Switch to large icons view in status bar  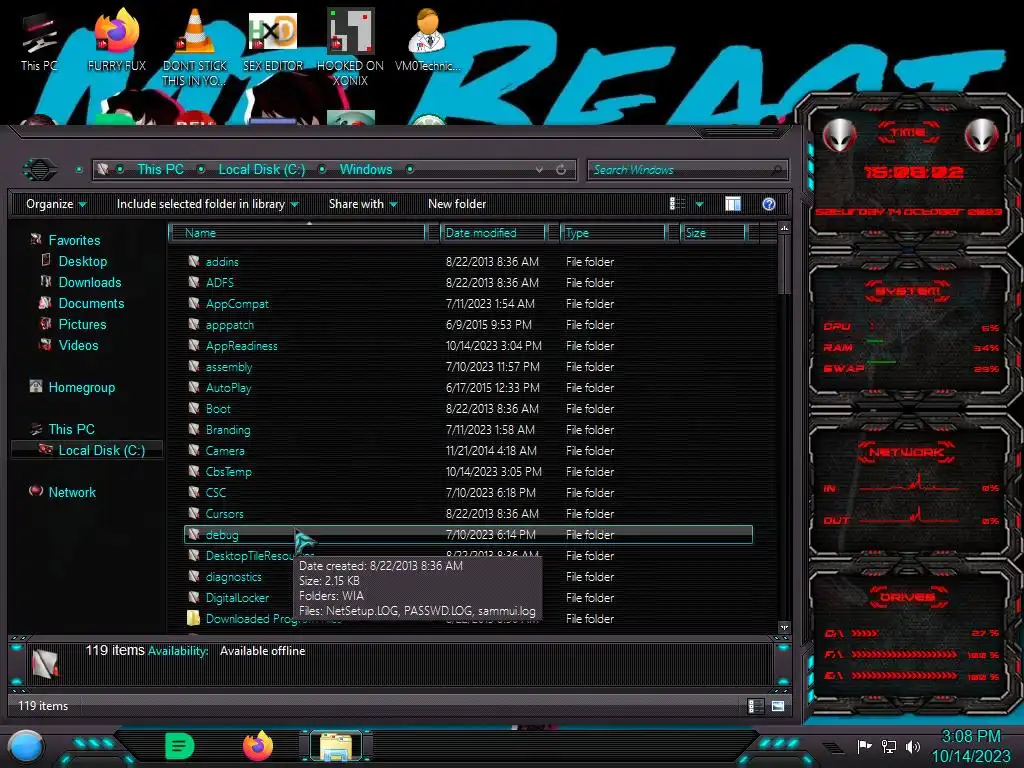point(778,706)
